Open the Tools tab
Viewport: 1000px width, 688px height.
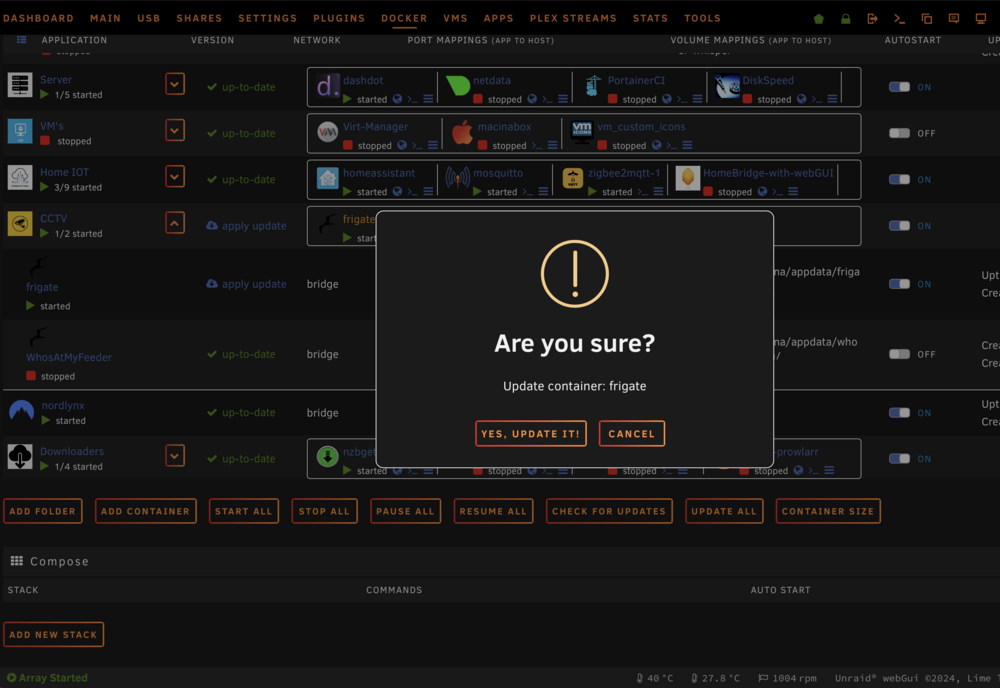(x=703, y=18)
